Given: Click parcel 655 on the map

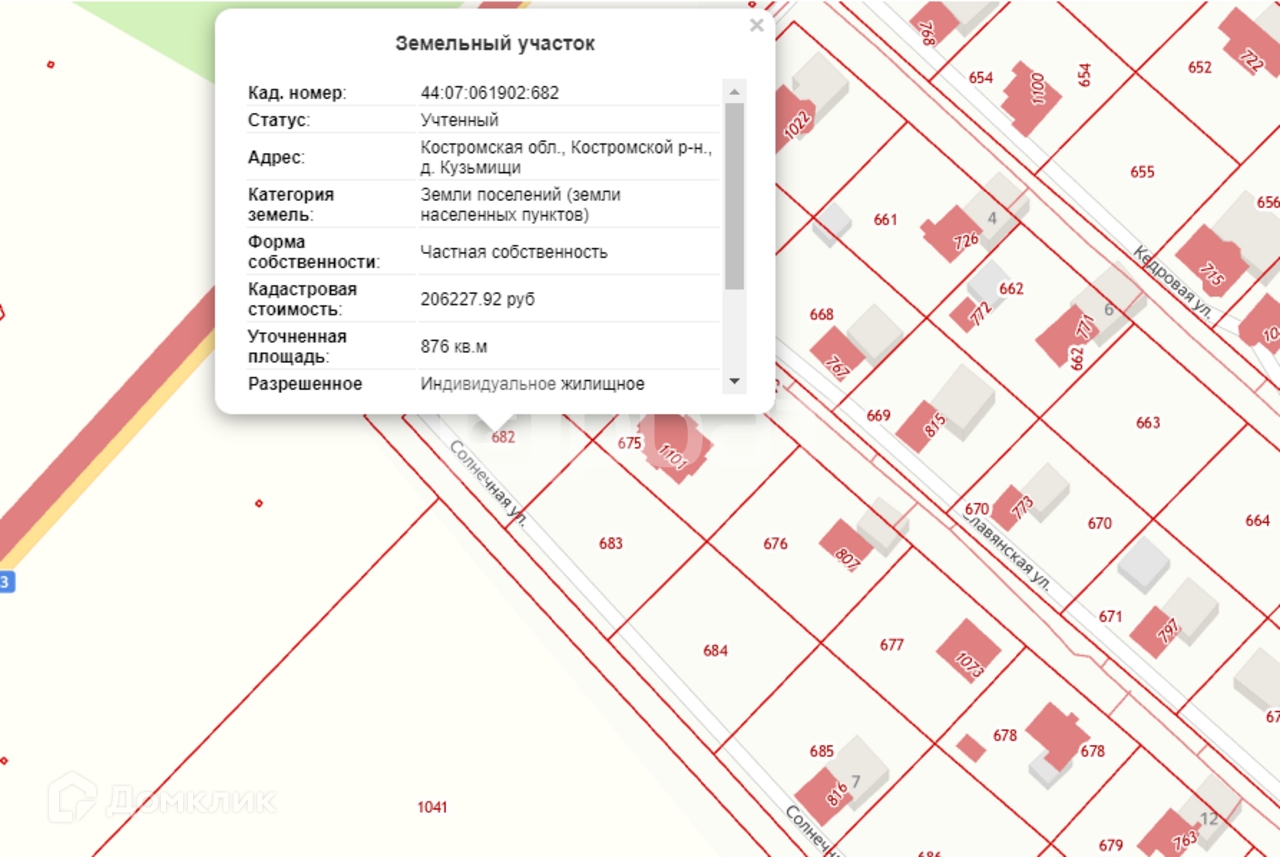Looking at the screenshot, I should (x=1142, y=172).
